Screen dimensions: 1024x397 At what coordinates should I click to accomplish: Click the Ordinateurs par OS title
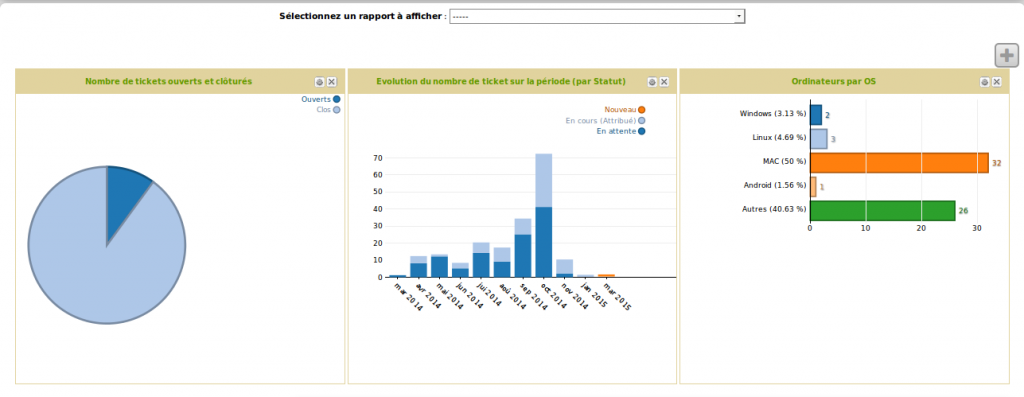pos(833,82)
